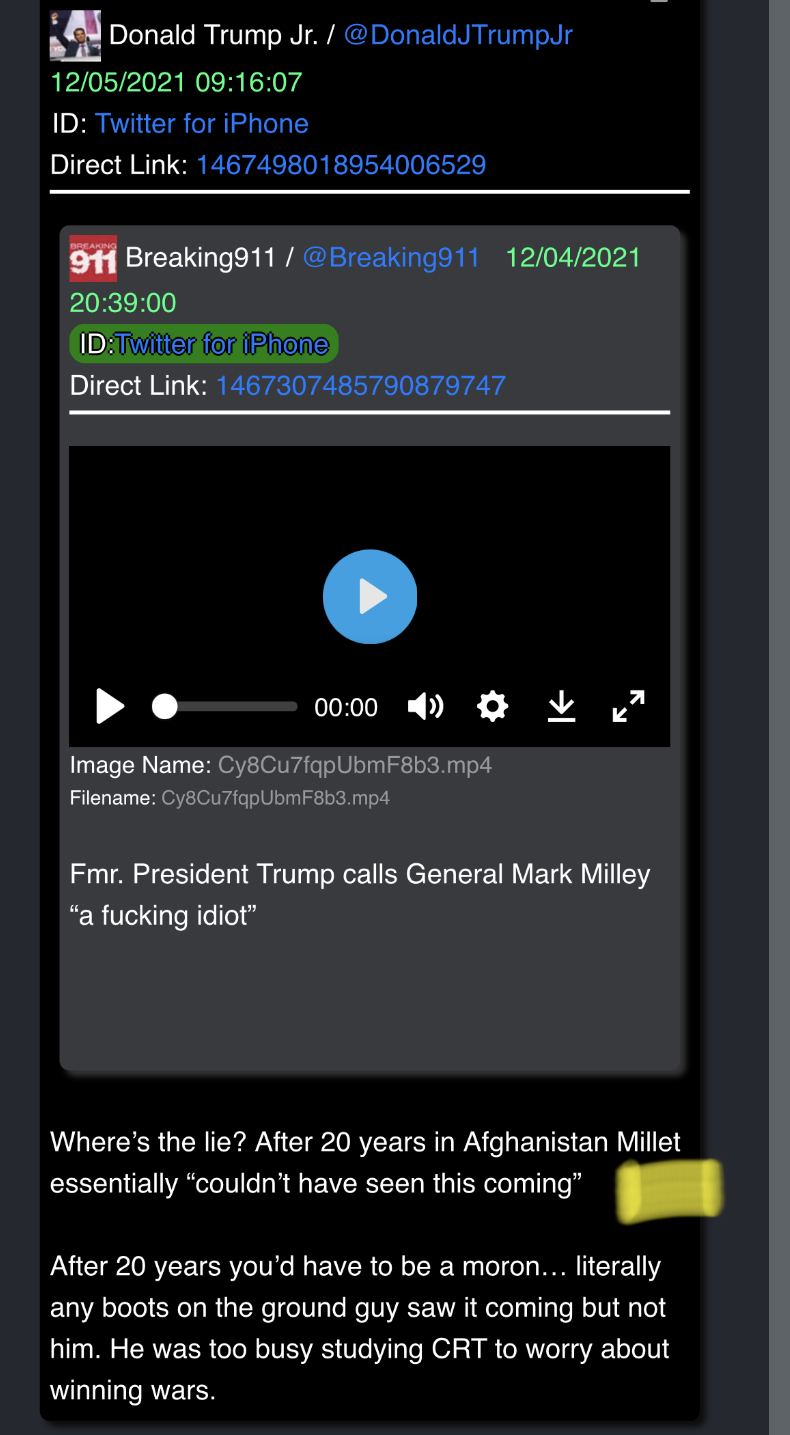This screenshot has width=790, height=1435.
Task: Click highlighted Twitter for iPhone ID link
Action: pos(222,344)
